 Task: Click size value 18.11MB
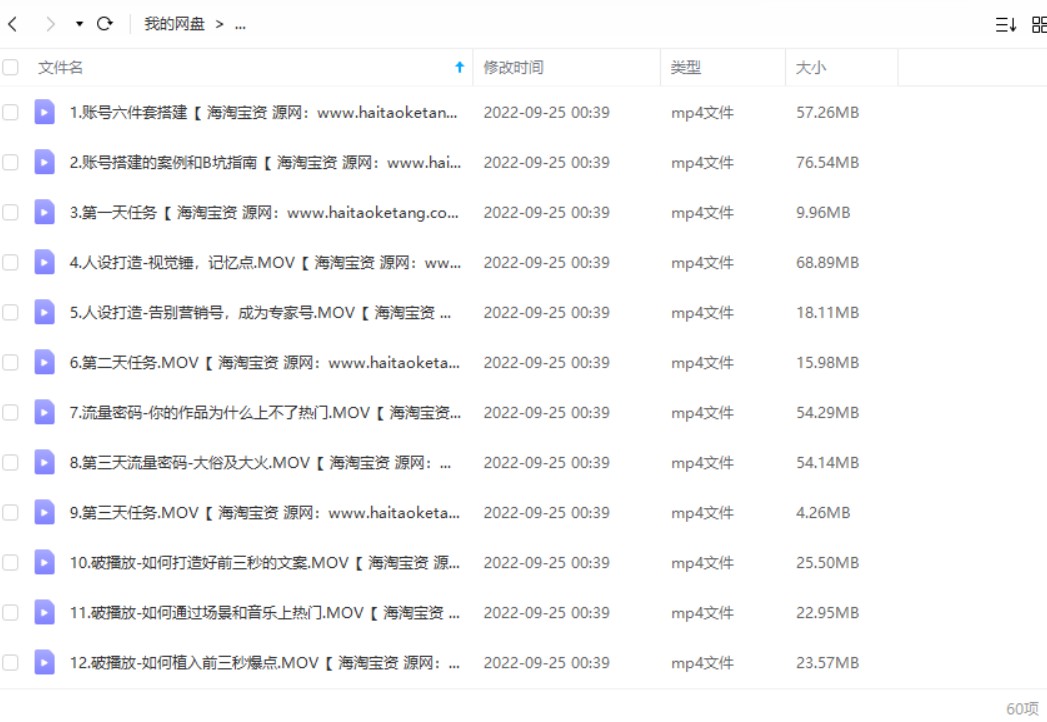(827, 313)
